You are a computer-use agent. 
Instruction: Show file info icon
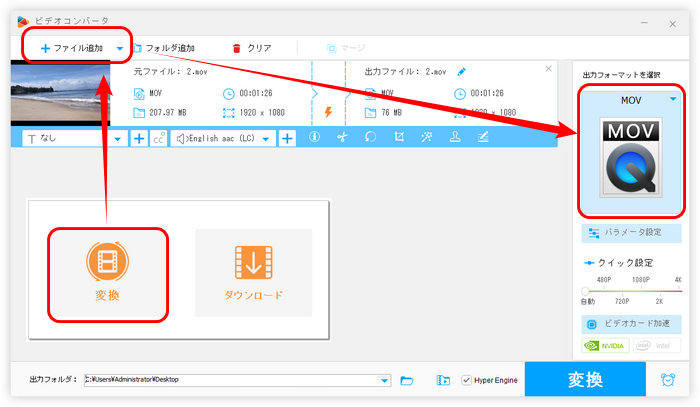pyautogui.click(x=314, y=137)
